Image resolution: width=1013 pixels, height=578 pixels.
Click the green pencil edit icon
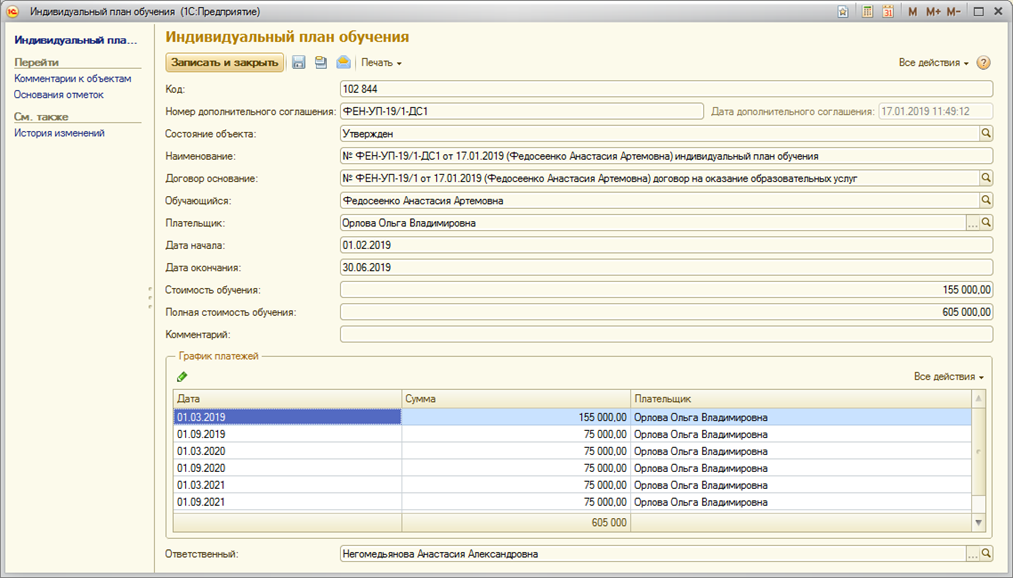coord(182,377)
